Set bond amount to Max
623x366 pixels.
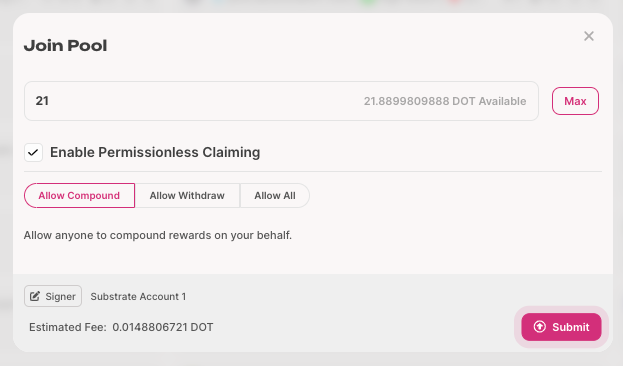tap(575, 101)
